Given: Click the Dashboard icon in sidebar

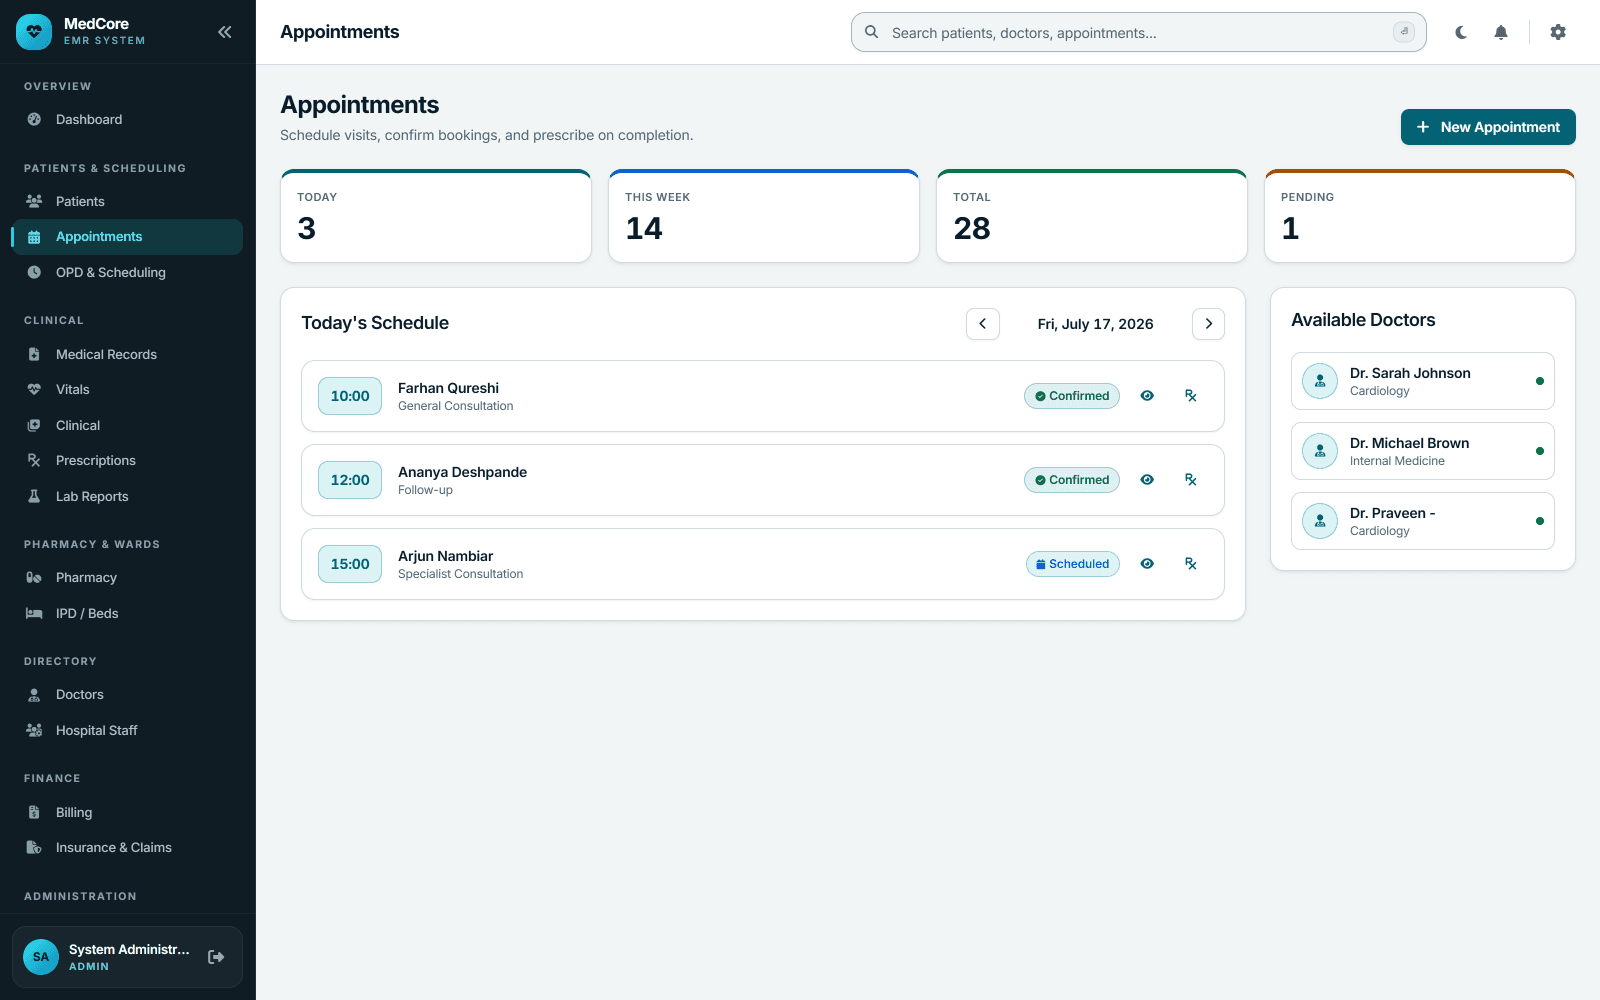Looking at the screenshot, I should click(34, 119).
